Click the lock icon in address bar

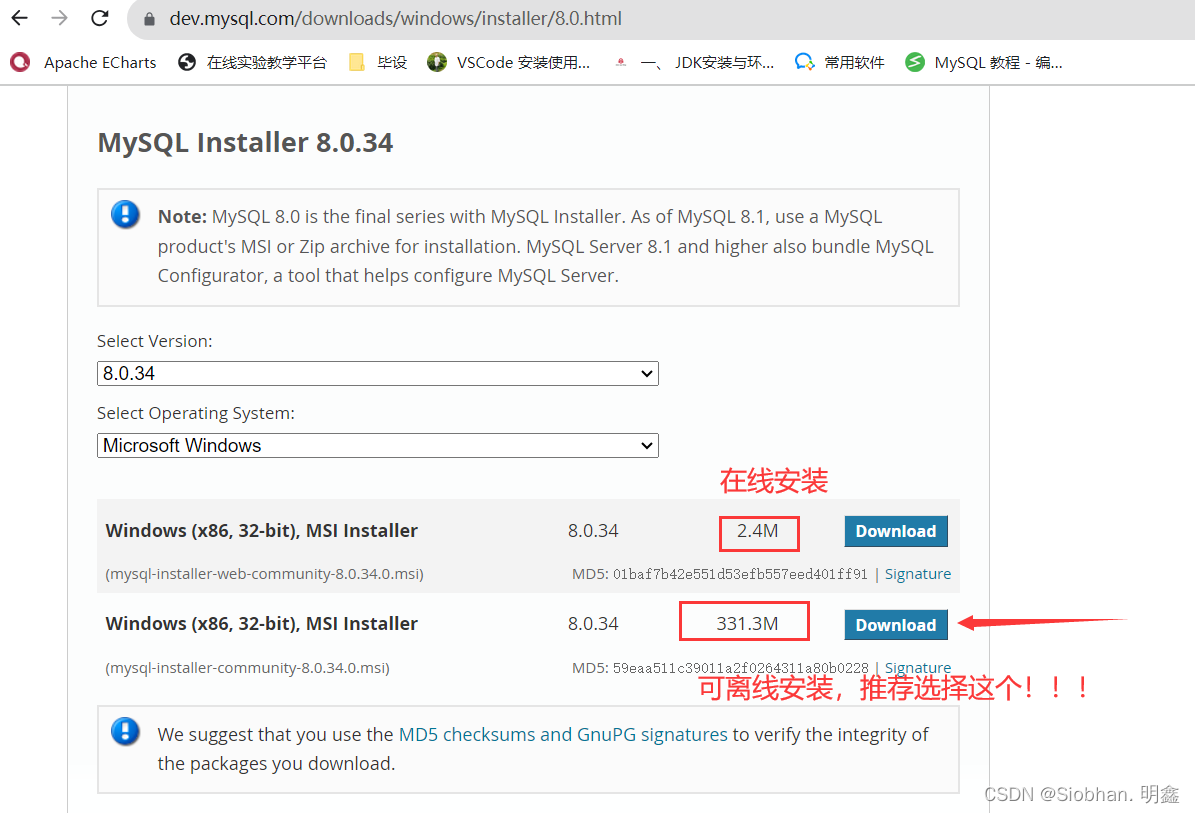149,19
